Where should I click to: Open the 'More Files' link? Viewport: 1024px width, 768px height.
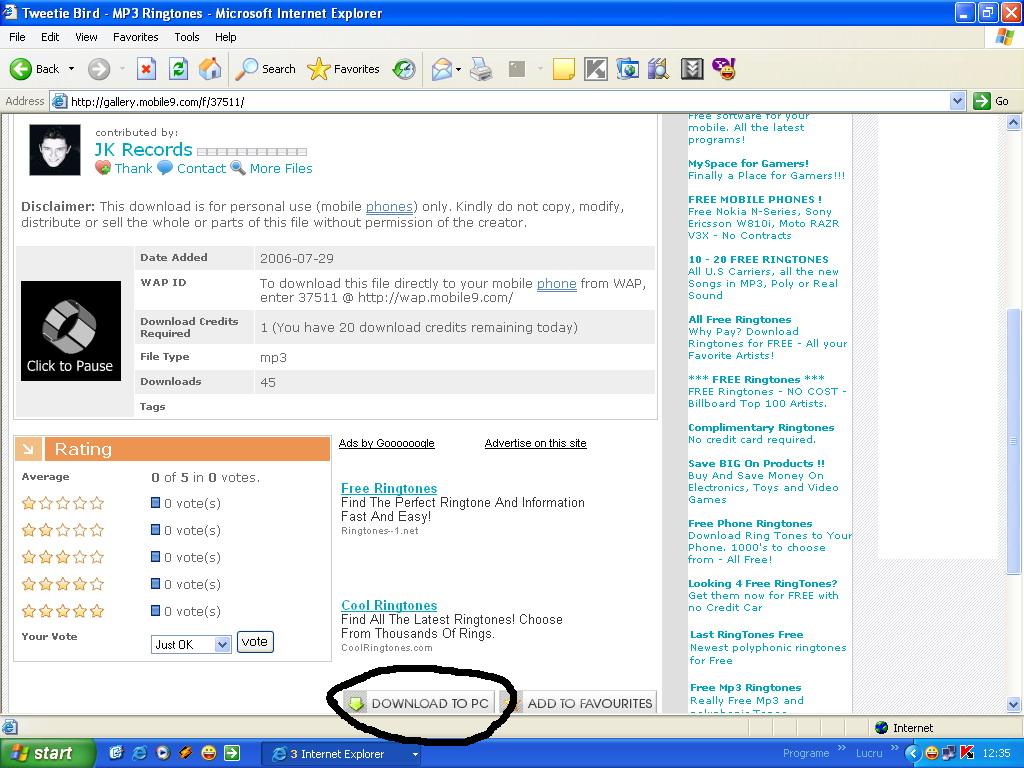point(280,168)
